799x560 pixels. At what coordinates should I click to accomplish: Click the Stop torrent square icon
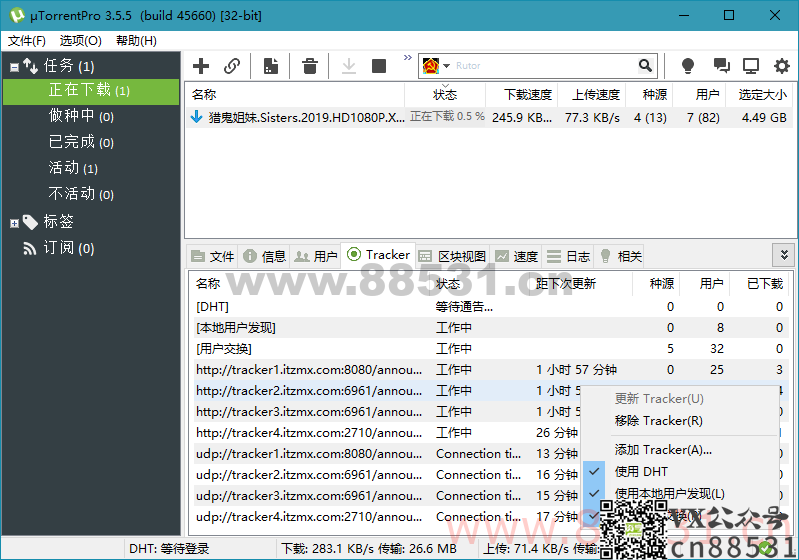click(x=379, y=66)
